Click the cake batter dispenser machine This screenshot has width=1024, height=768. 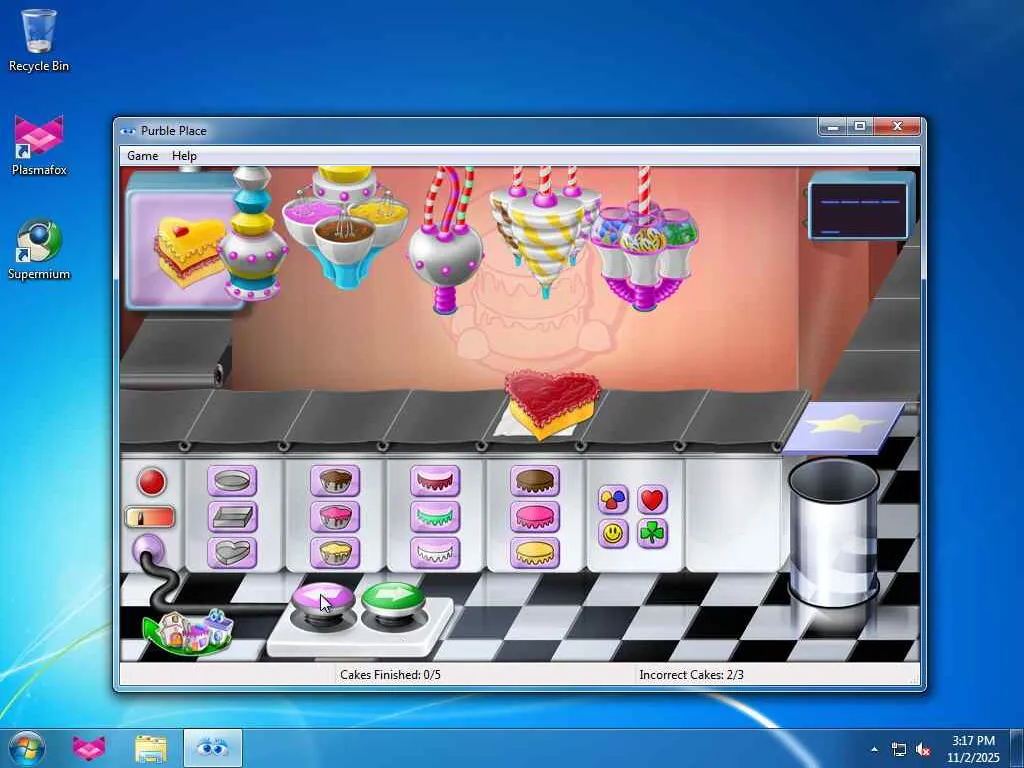[253, 234]
